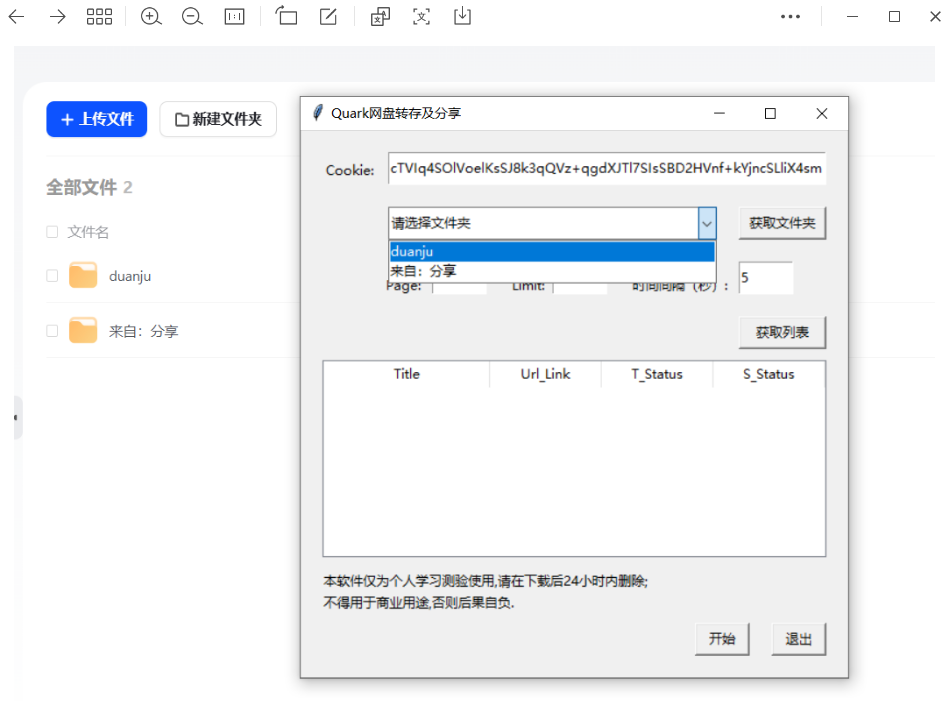Click the 获取列表 button
Viewport: 947px width, 701px height.
pos(782,332)
